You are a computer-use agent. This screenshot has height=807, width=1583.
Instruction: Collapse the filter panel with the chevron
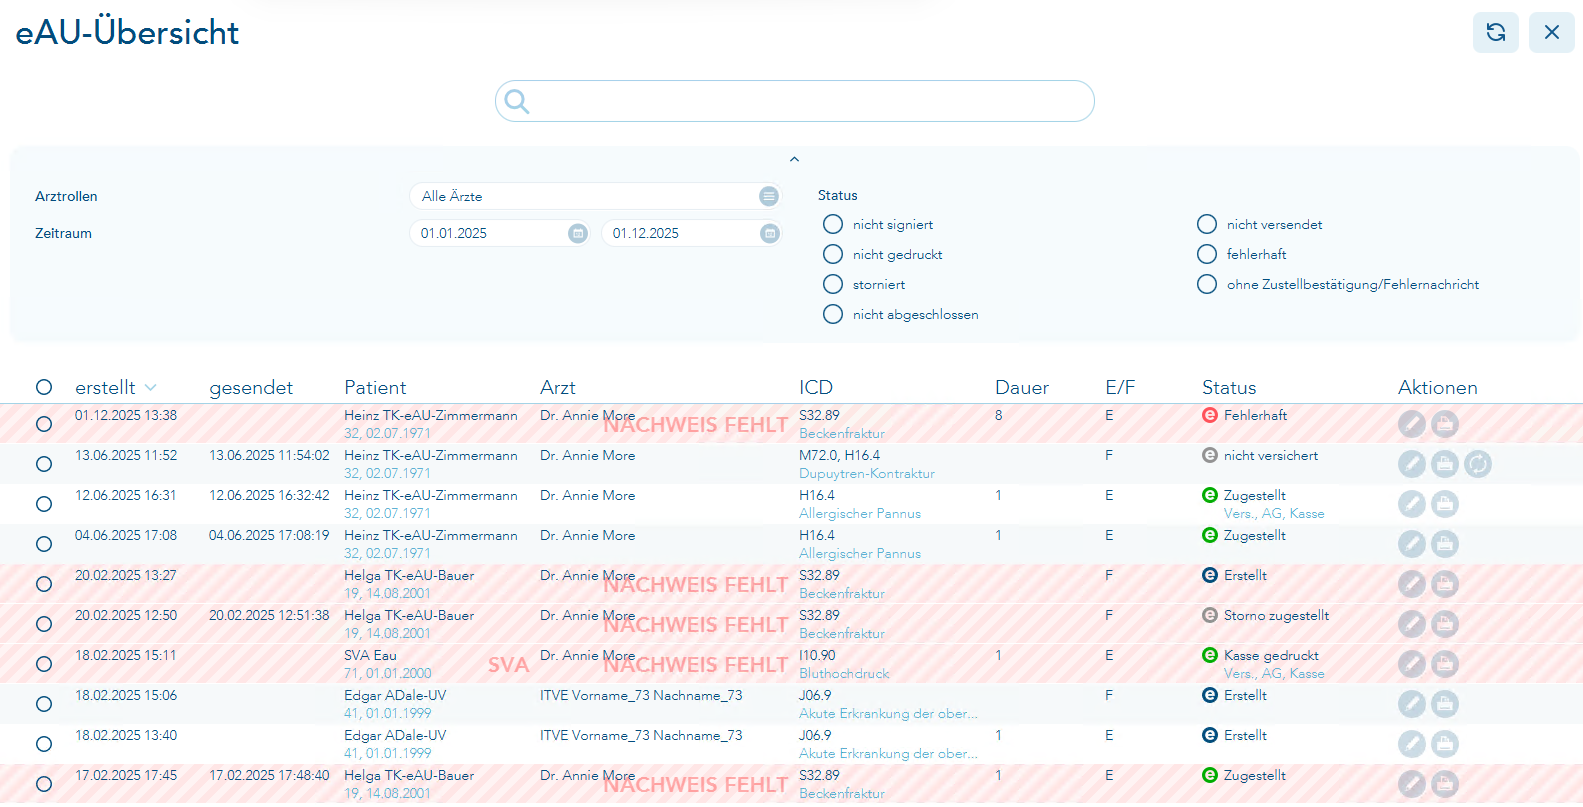point(794,159)
